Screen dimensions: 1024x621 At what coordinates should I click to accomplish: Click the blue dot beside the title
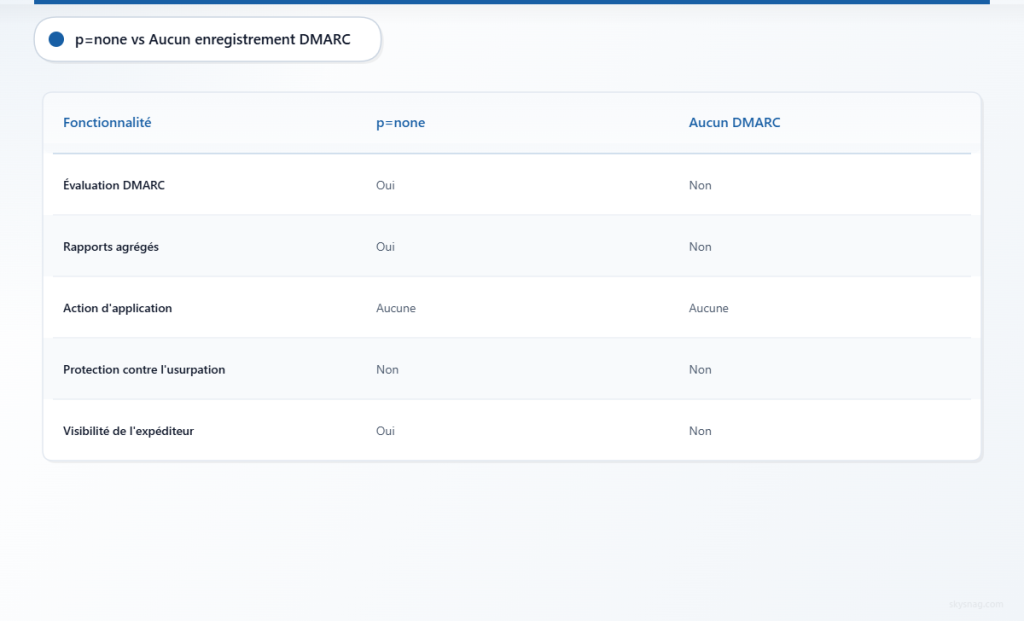56,39
